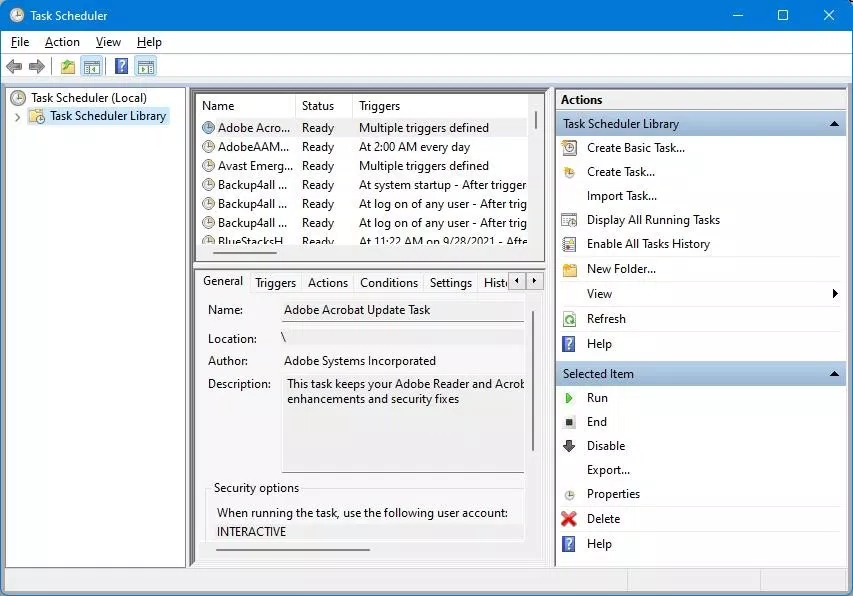
Task: Disable the selected Adobe task
Action: point(606,445)
